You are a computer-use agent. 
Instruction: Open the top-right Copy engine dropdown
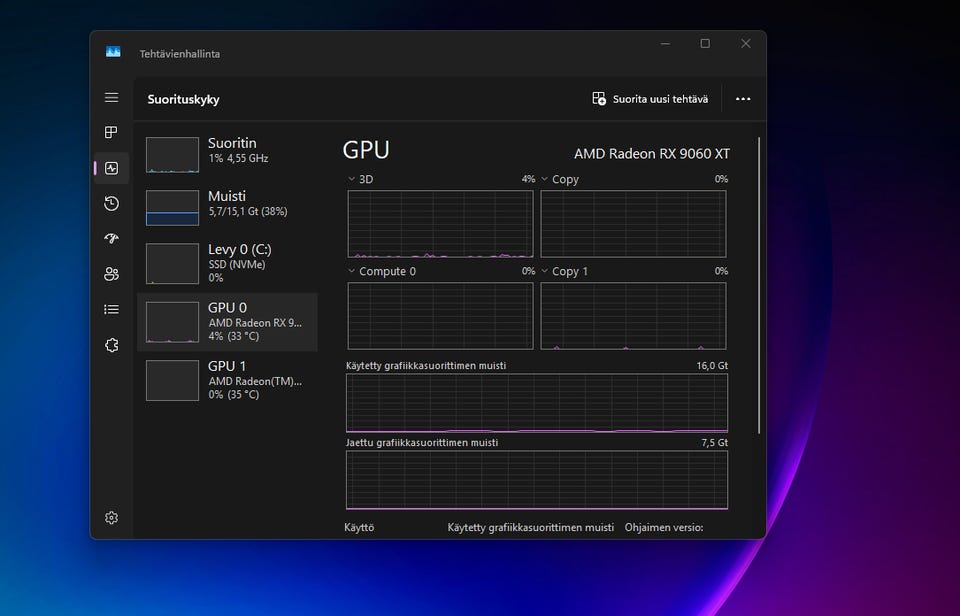[x=544, y=179]
